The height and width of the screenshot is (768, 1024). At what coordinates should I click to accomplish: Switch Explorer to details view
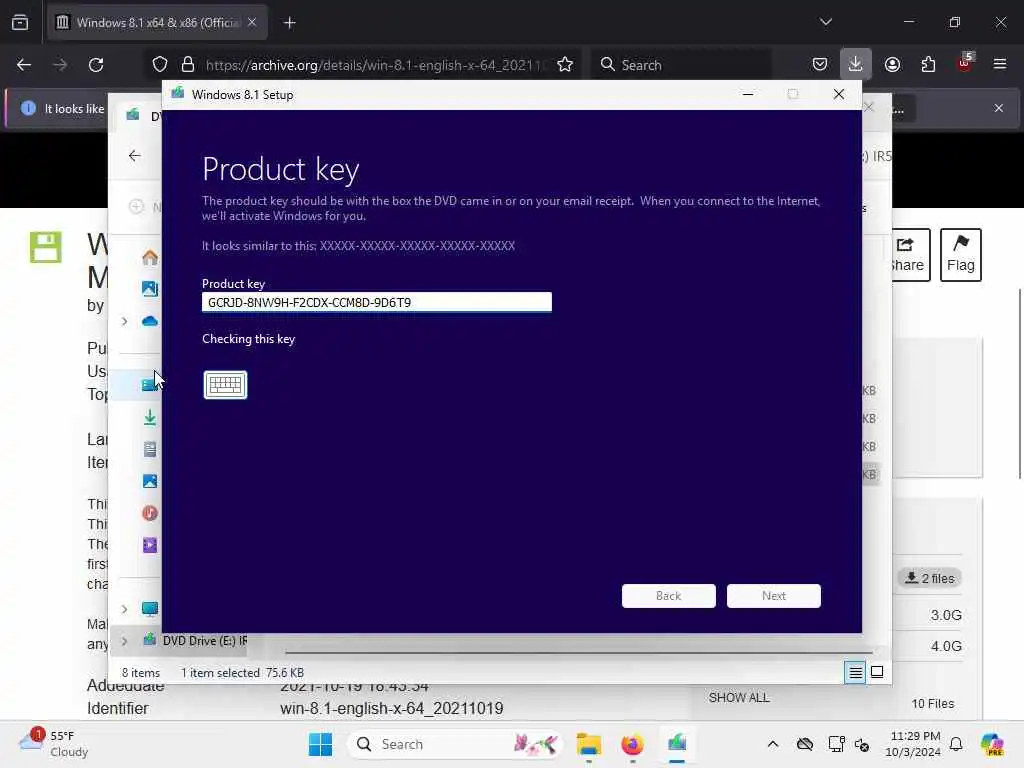point(855,672)
